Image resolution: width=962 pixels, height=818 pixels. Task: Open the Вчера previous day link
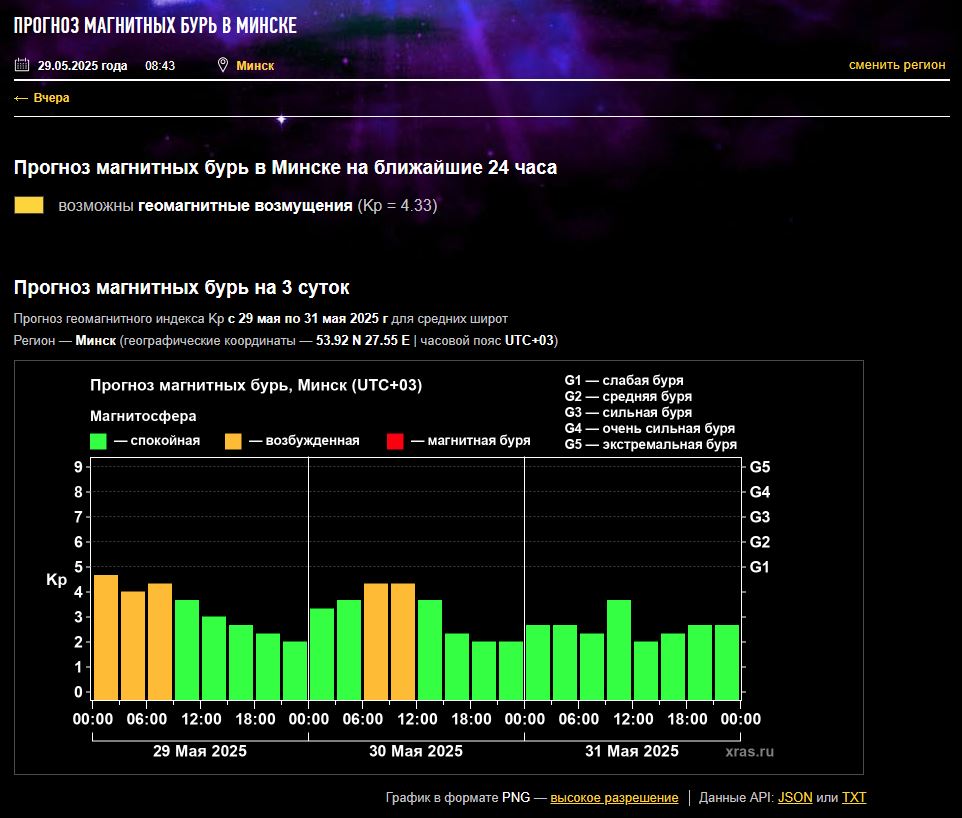(51, 98)
